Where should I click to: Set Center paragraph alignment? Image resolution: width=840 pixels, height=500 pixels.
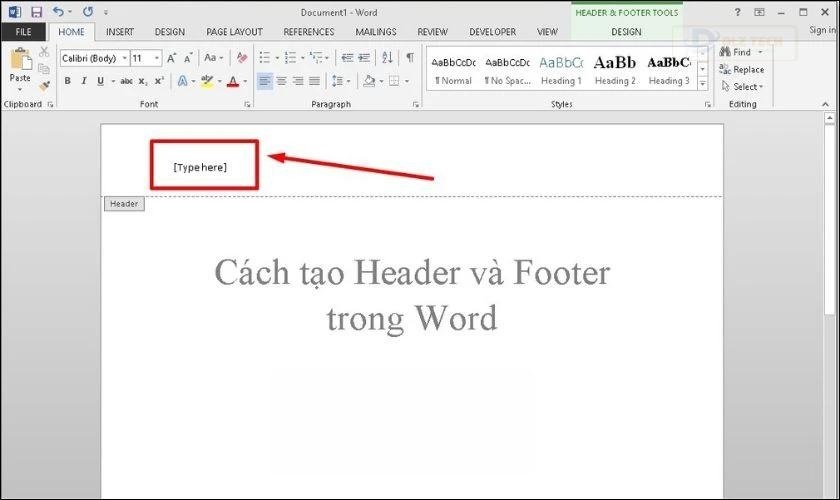281,81
